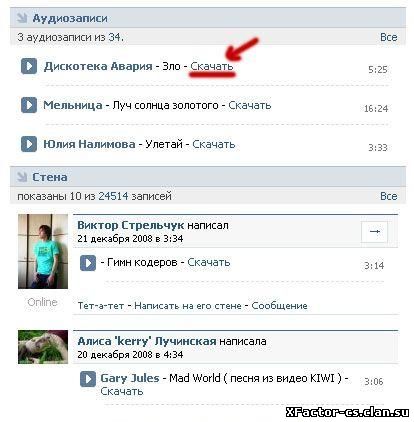Download the Зло song via Скачать
This screenshot has height=422, width=414.
coord(212,66)
